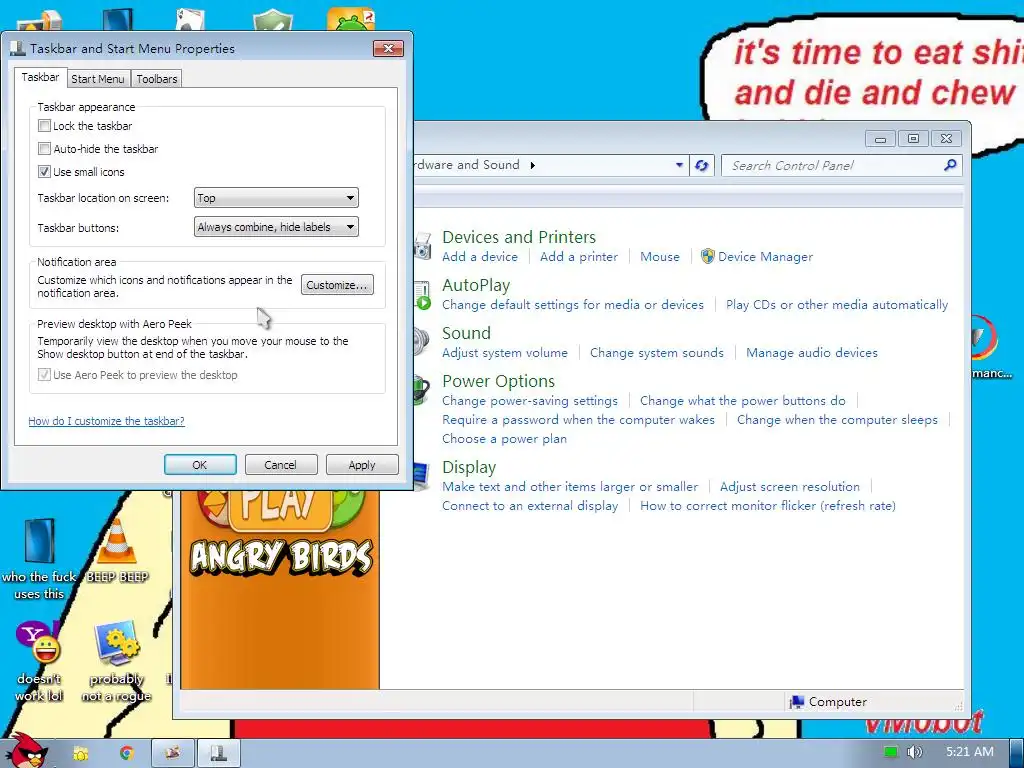Click the Computer icon in the status bar
Screen dimensions: 1024x768
797,701
